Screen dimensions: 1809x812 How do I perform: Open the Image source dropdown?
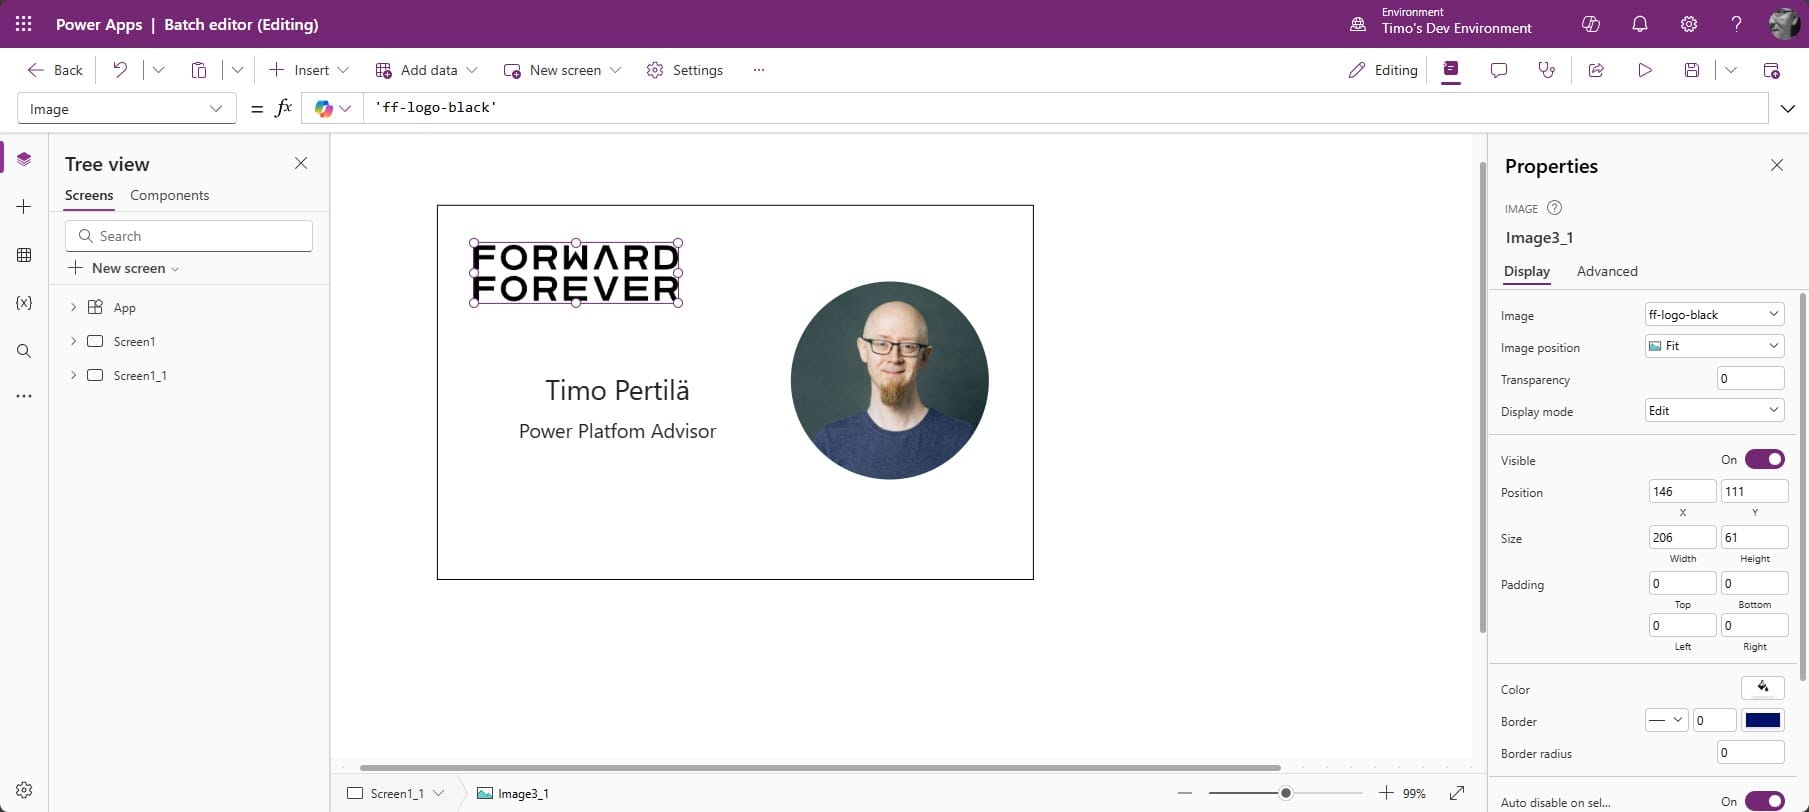1714,314
